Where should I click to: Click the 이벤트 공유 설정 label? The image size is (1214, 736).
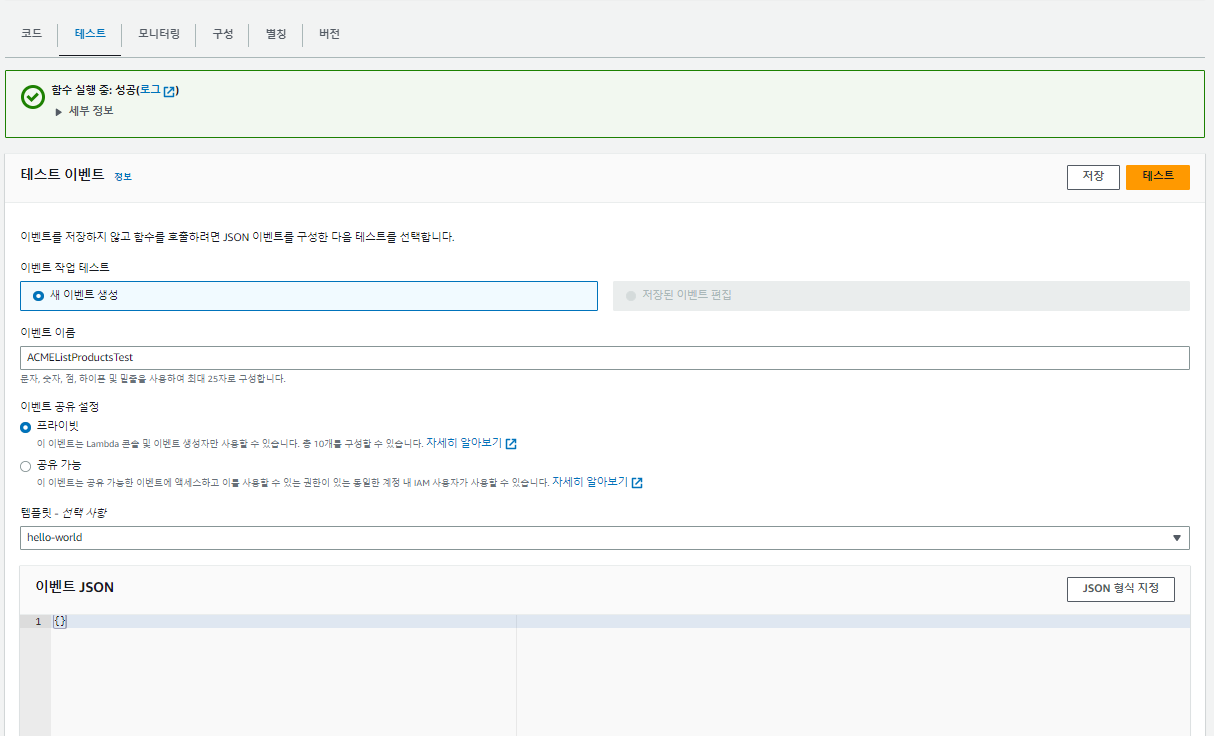(60, 407)
